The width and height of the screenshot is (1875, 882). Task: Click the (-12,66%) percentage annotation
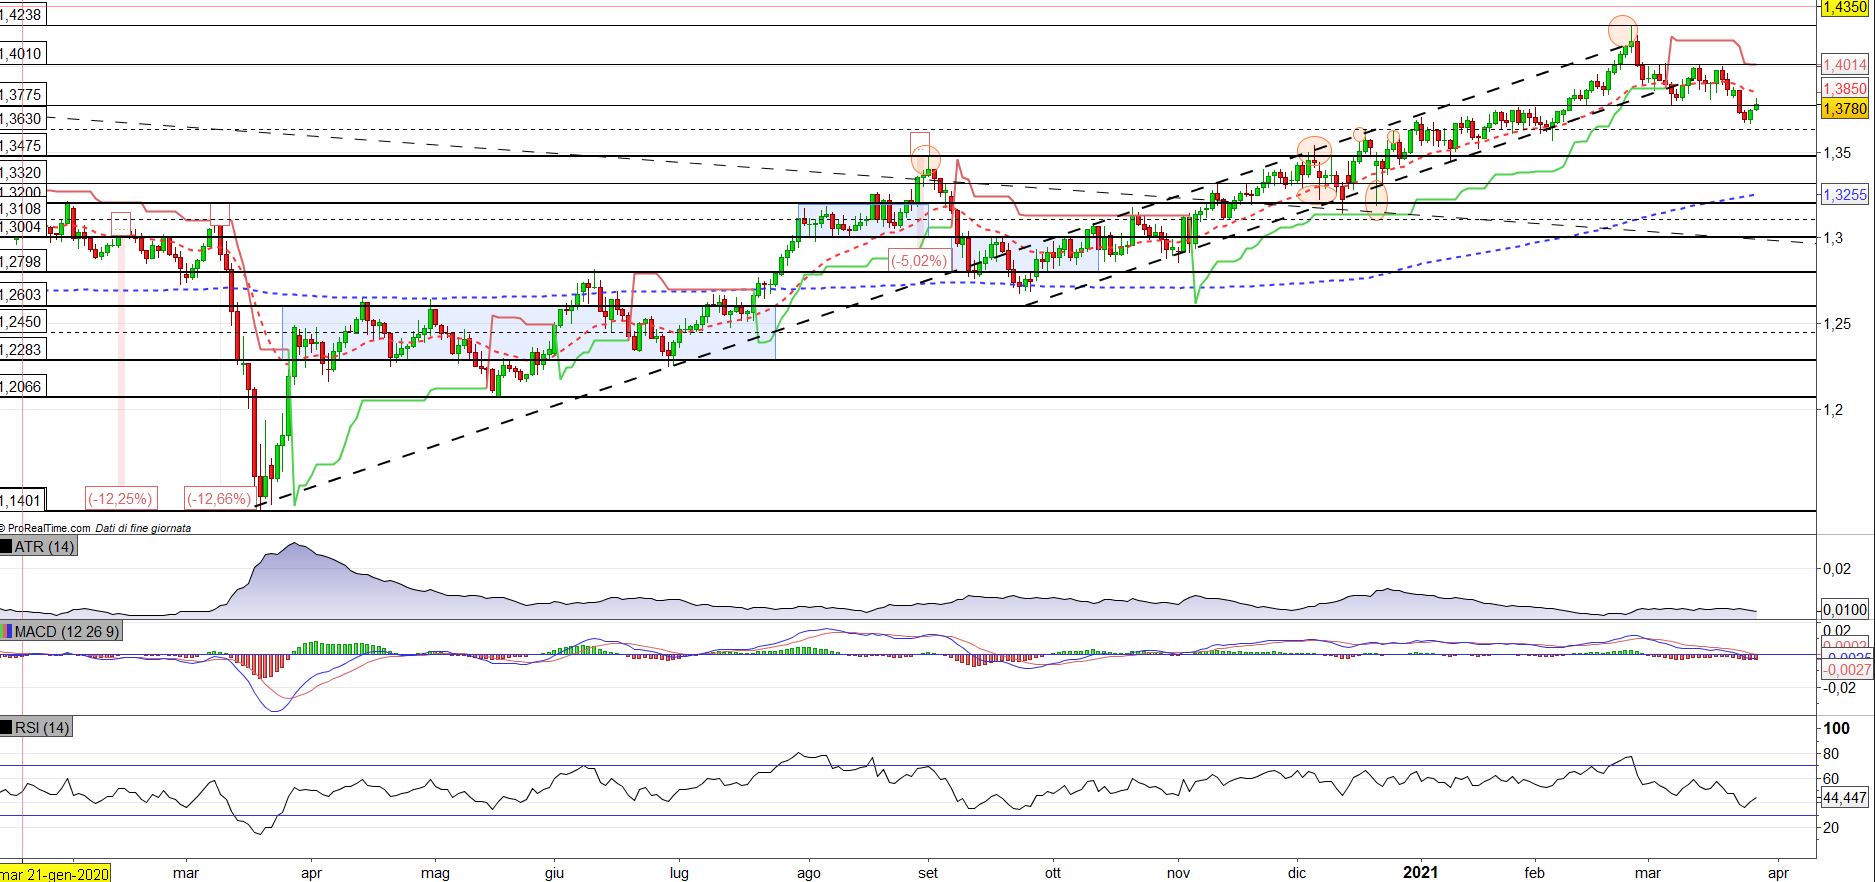218,498
